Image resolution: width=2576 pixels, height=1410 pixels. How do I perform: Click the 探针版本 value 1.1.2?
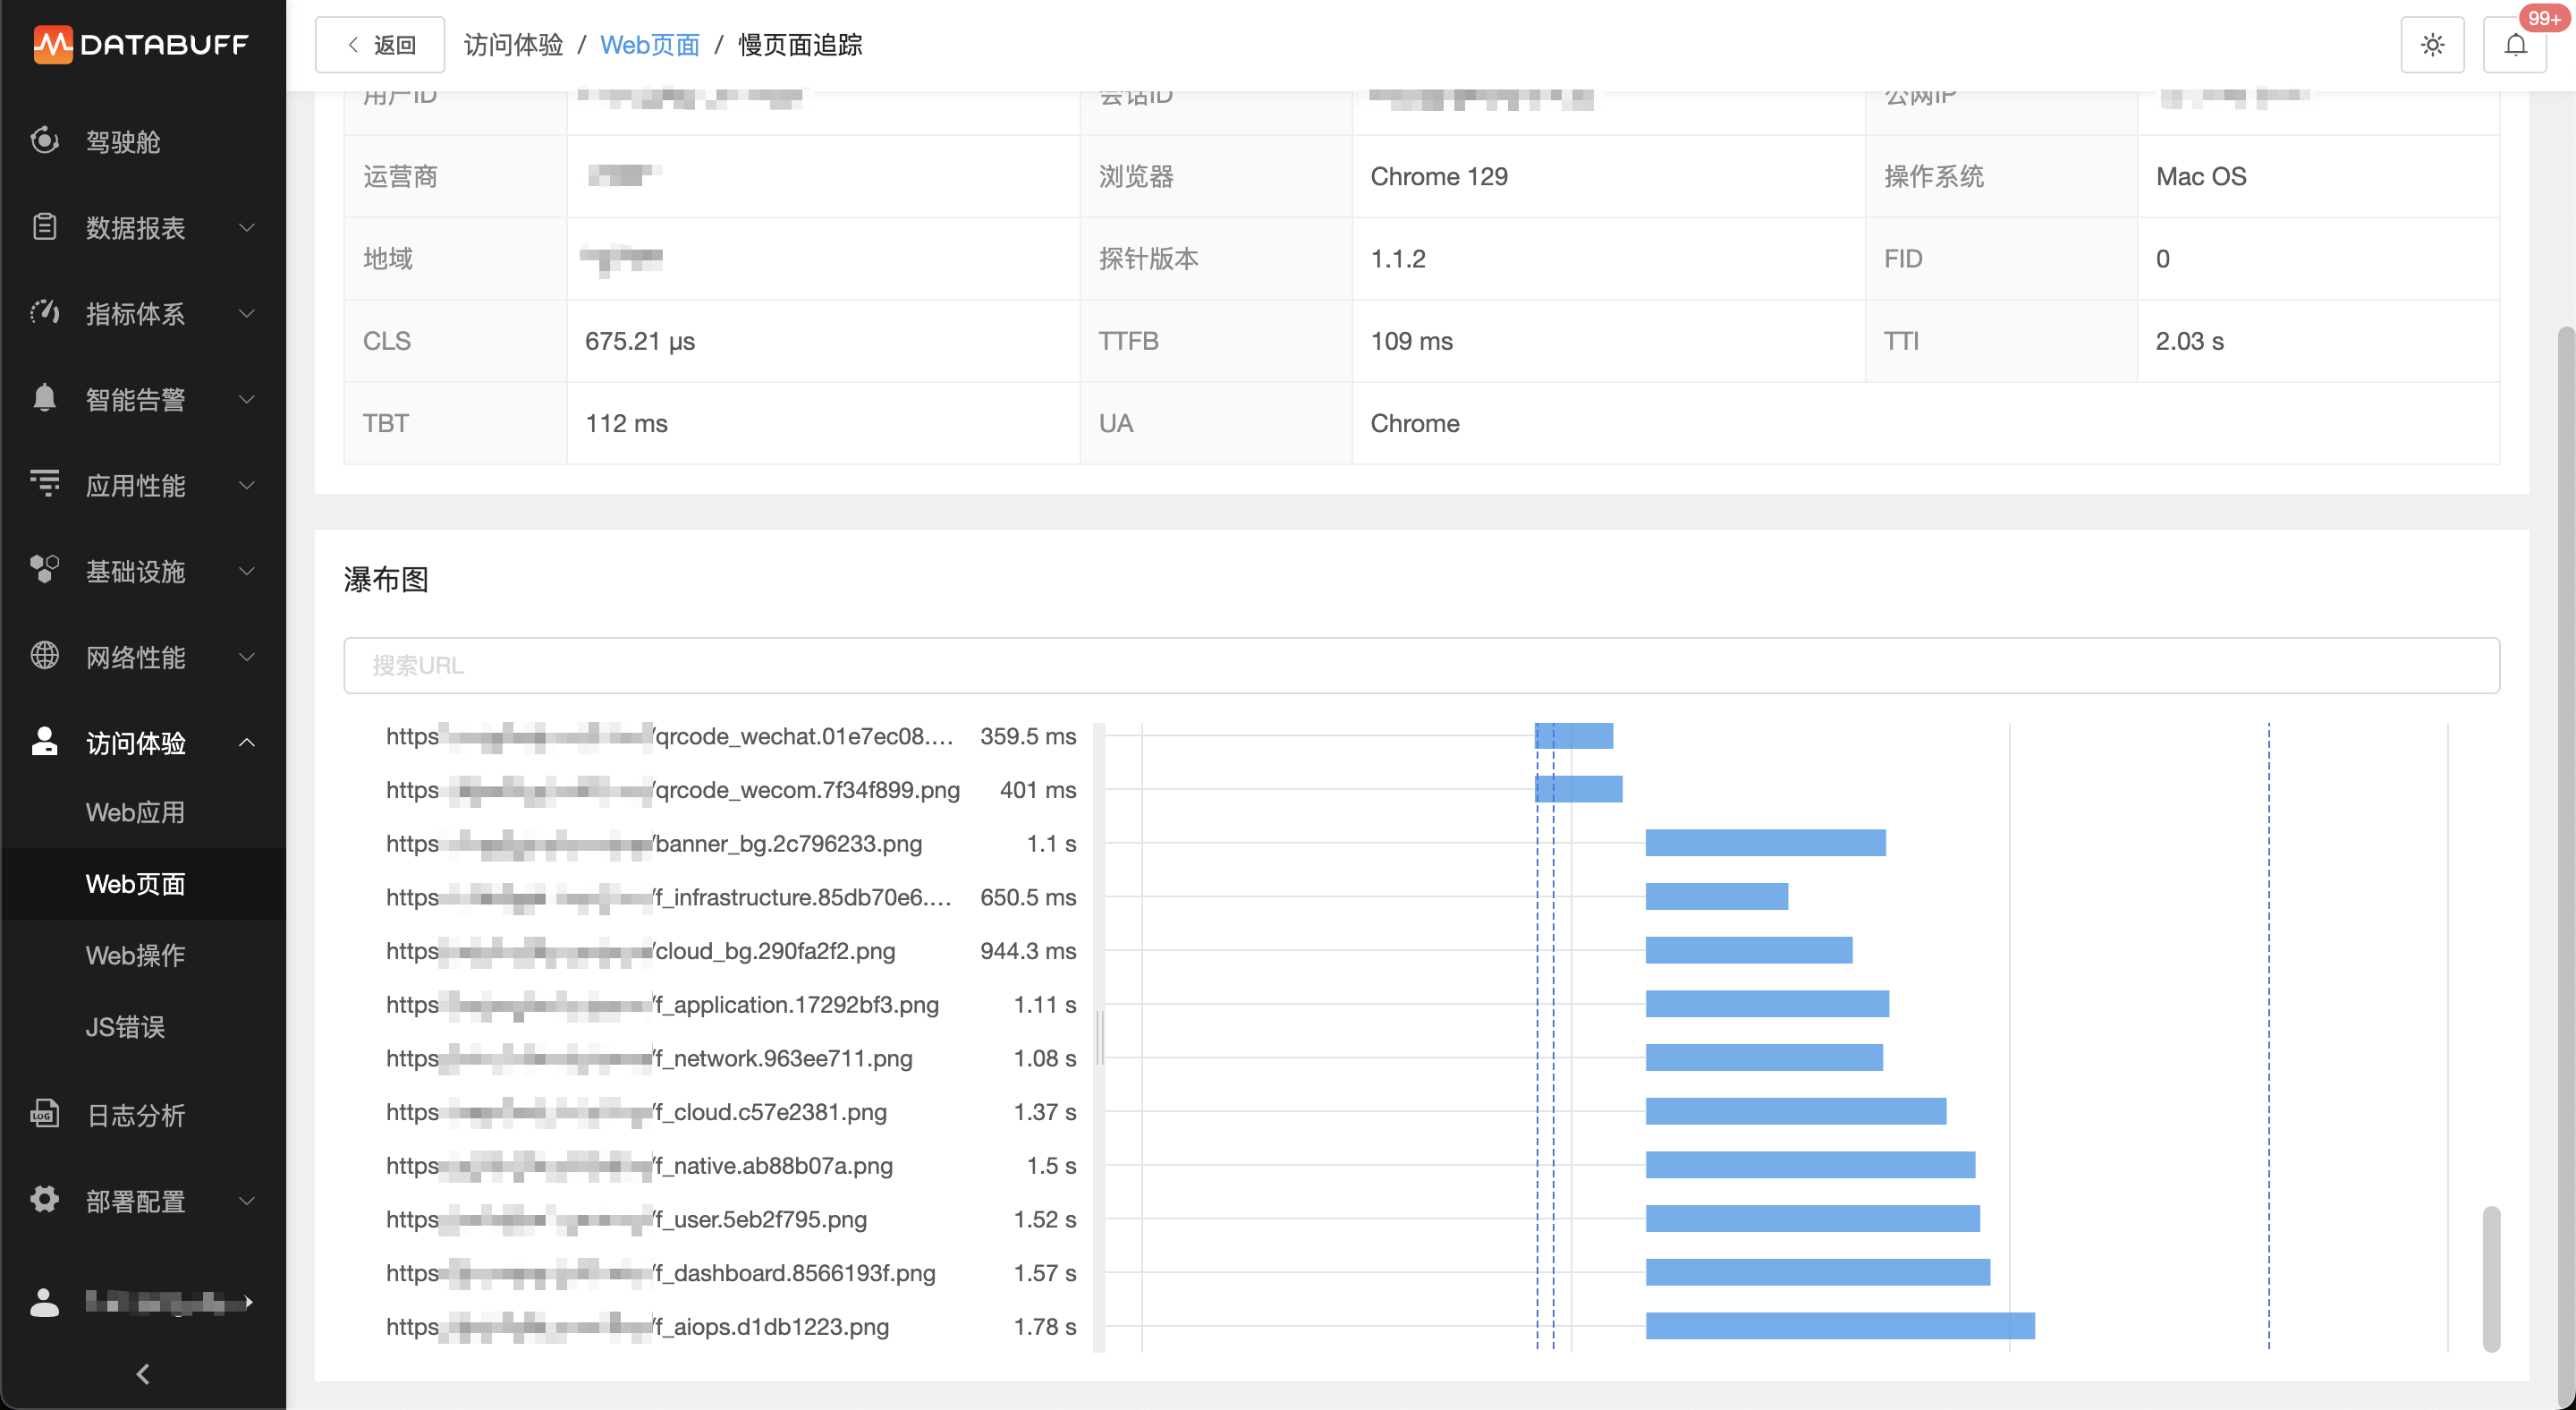(x=1398, y=258)
